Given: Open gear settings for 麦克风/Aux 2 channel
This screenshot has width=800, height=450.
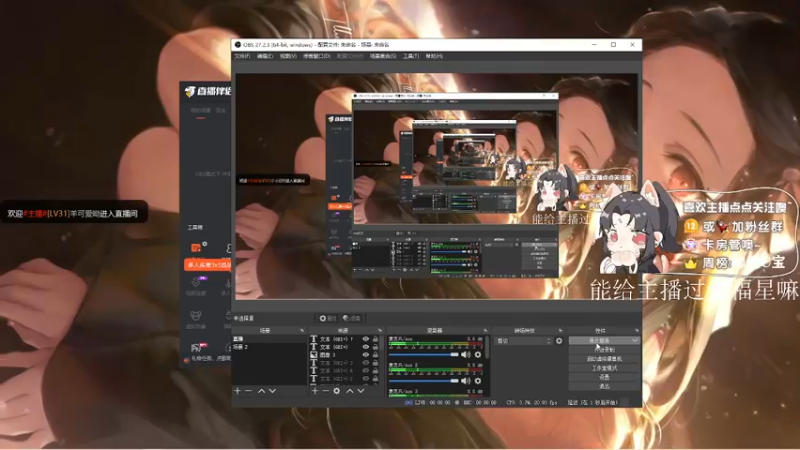Looking at the screenshot, I should click(x=478, y=381).
